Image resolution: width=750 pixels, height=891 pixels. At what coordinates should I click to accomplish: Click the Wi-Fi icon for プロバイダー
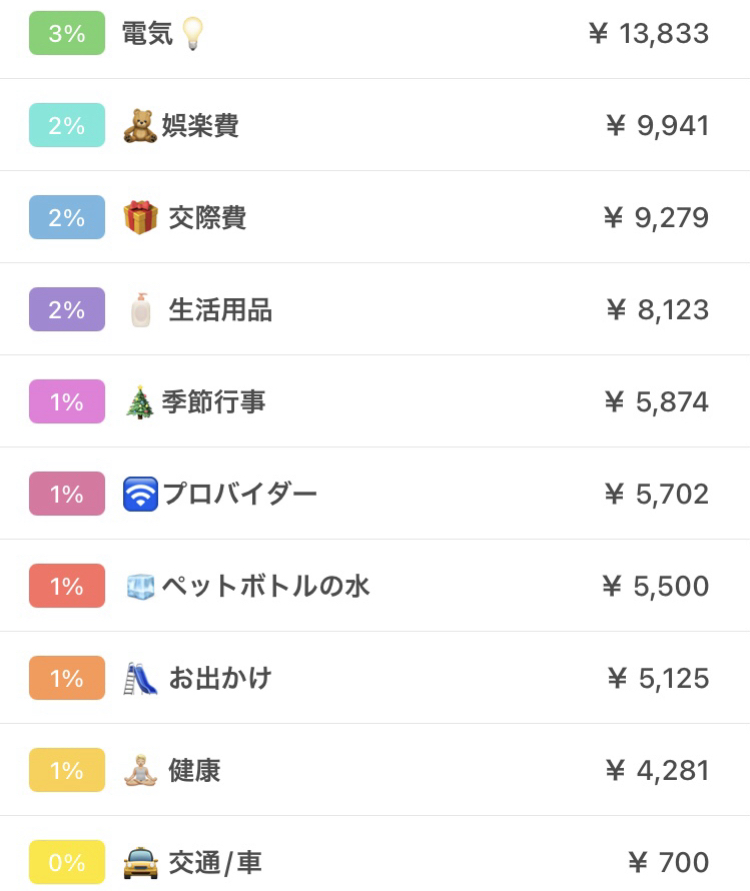click(140, 494)
